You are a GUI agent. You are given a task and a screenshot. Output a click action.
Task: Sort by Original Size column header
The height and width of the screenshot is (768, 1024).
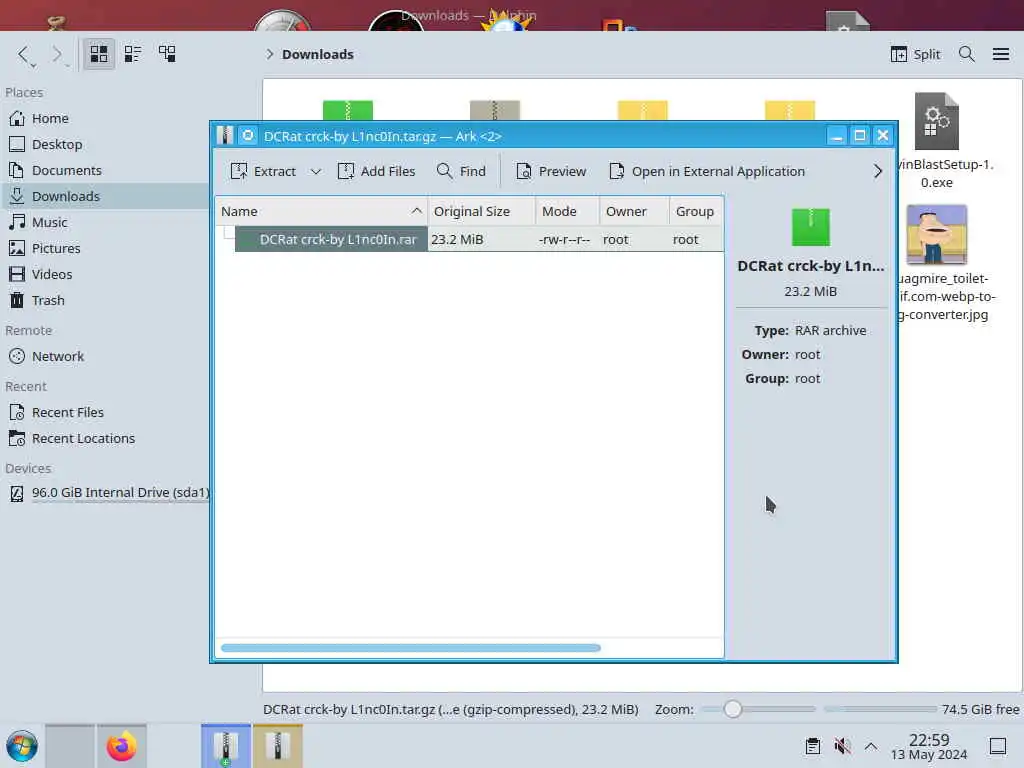(481, 212)
